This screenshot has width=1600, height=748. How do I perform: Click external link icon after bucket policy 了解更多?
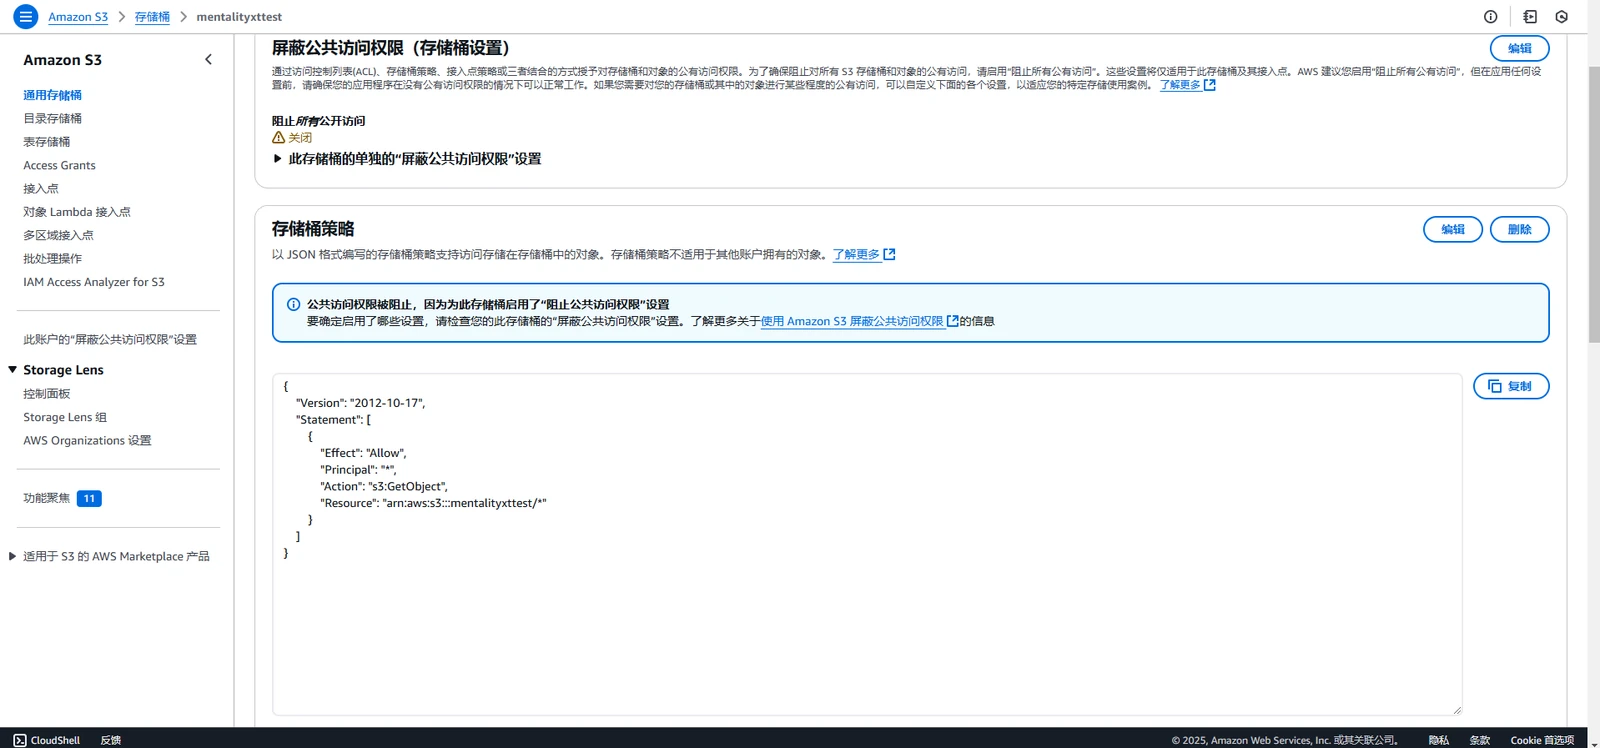[x=889, y=255]
